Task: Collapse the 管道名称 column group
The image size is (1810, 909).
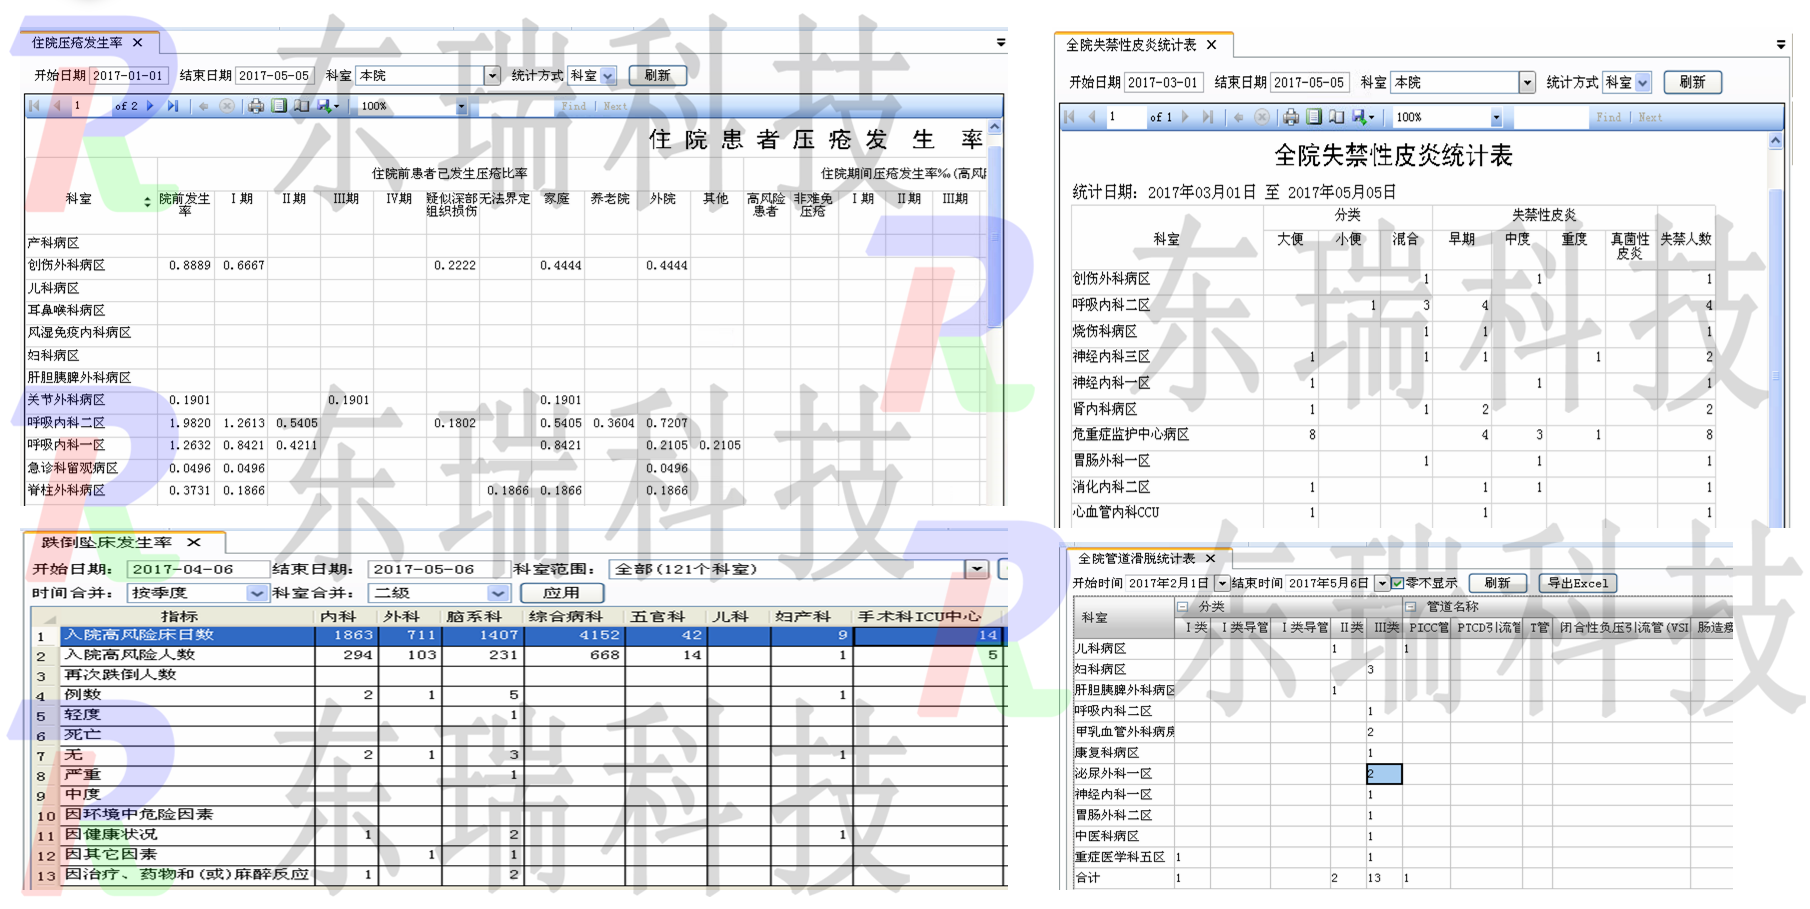Action: [1411, 606]
